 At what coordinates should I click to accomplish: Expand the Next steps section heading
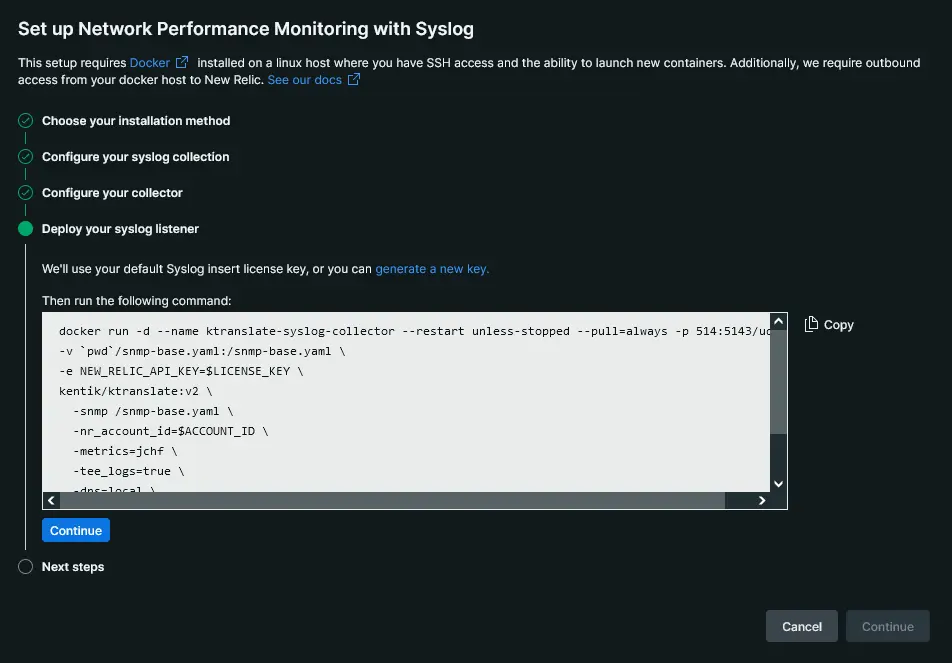click(73, 567)
